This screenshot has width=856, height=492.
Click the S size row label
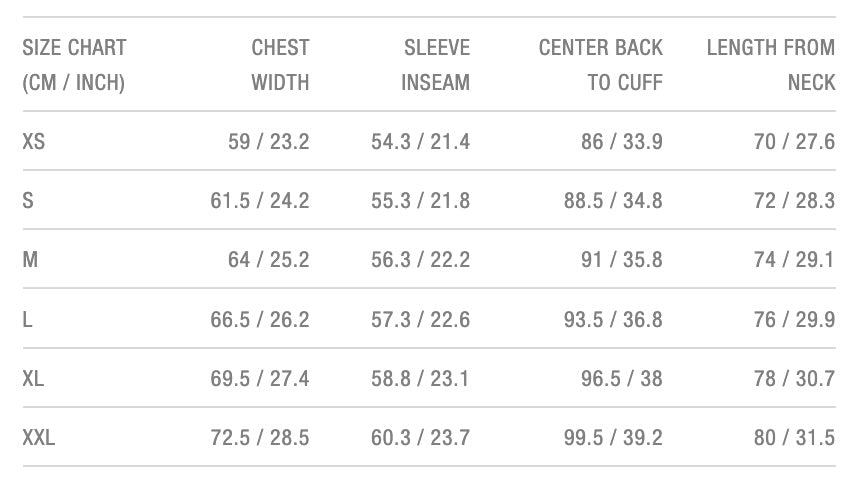tap(28, 201)
